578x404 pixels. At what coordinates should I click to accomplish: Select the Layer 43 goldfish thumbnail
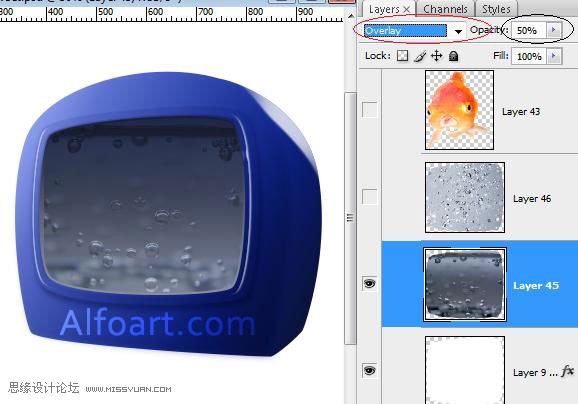point(459,110)
